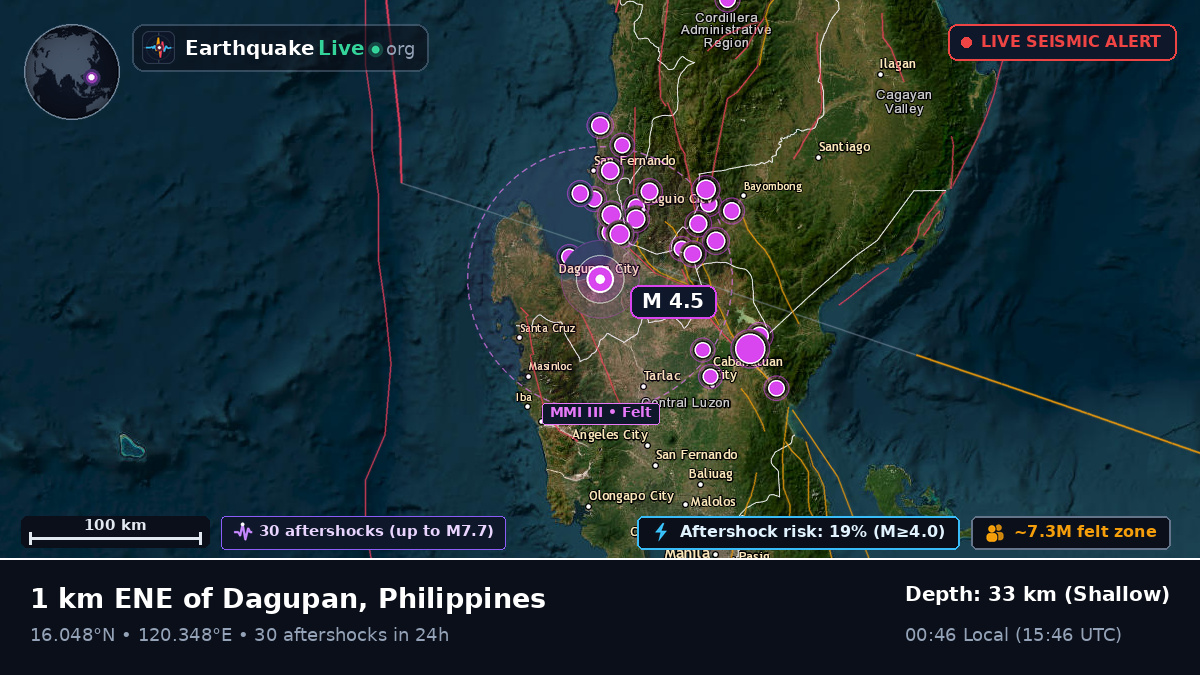Click the headline "1 km ENE of Dagupan, Philippines"

tap(288, 599)
